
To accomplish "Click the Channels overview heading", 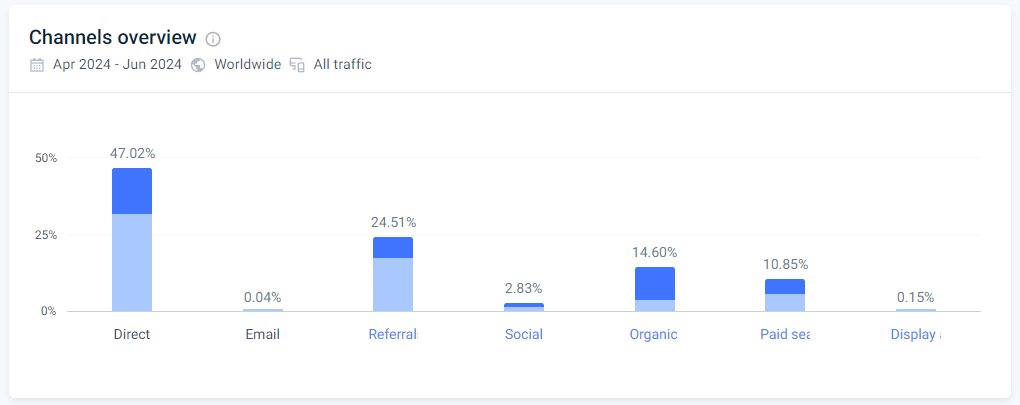I will click(x=112, y=38).
